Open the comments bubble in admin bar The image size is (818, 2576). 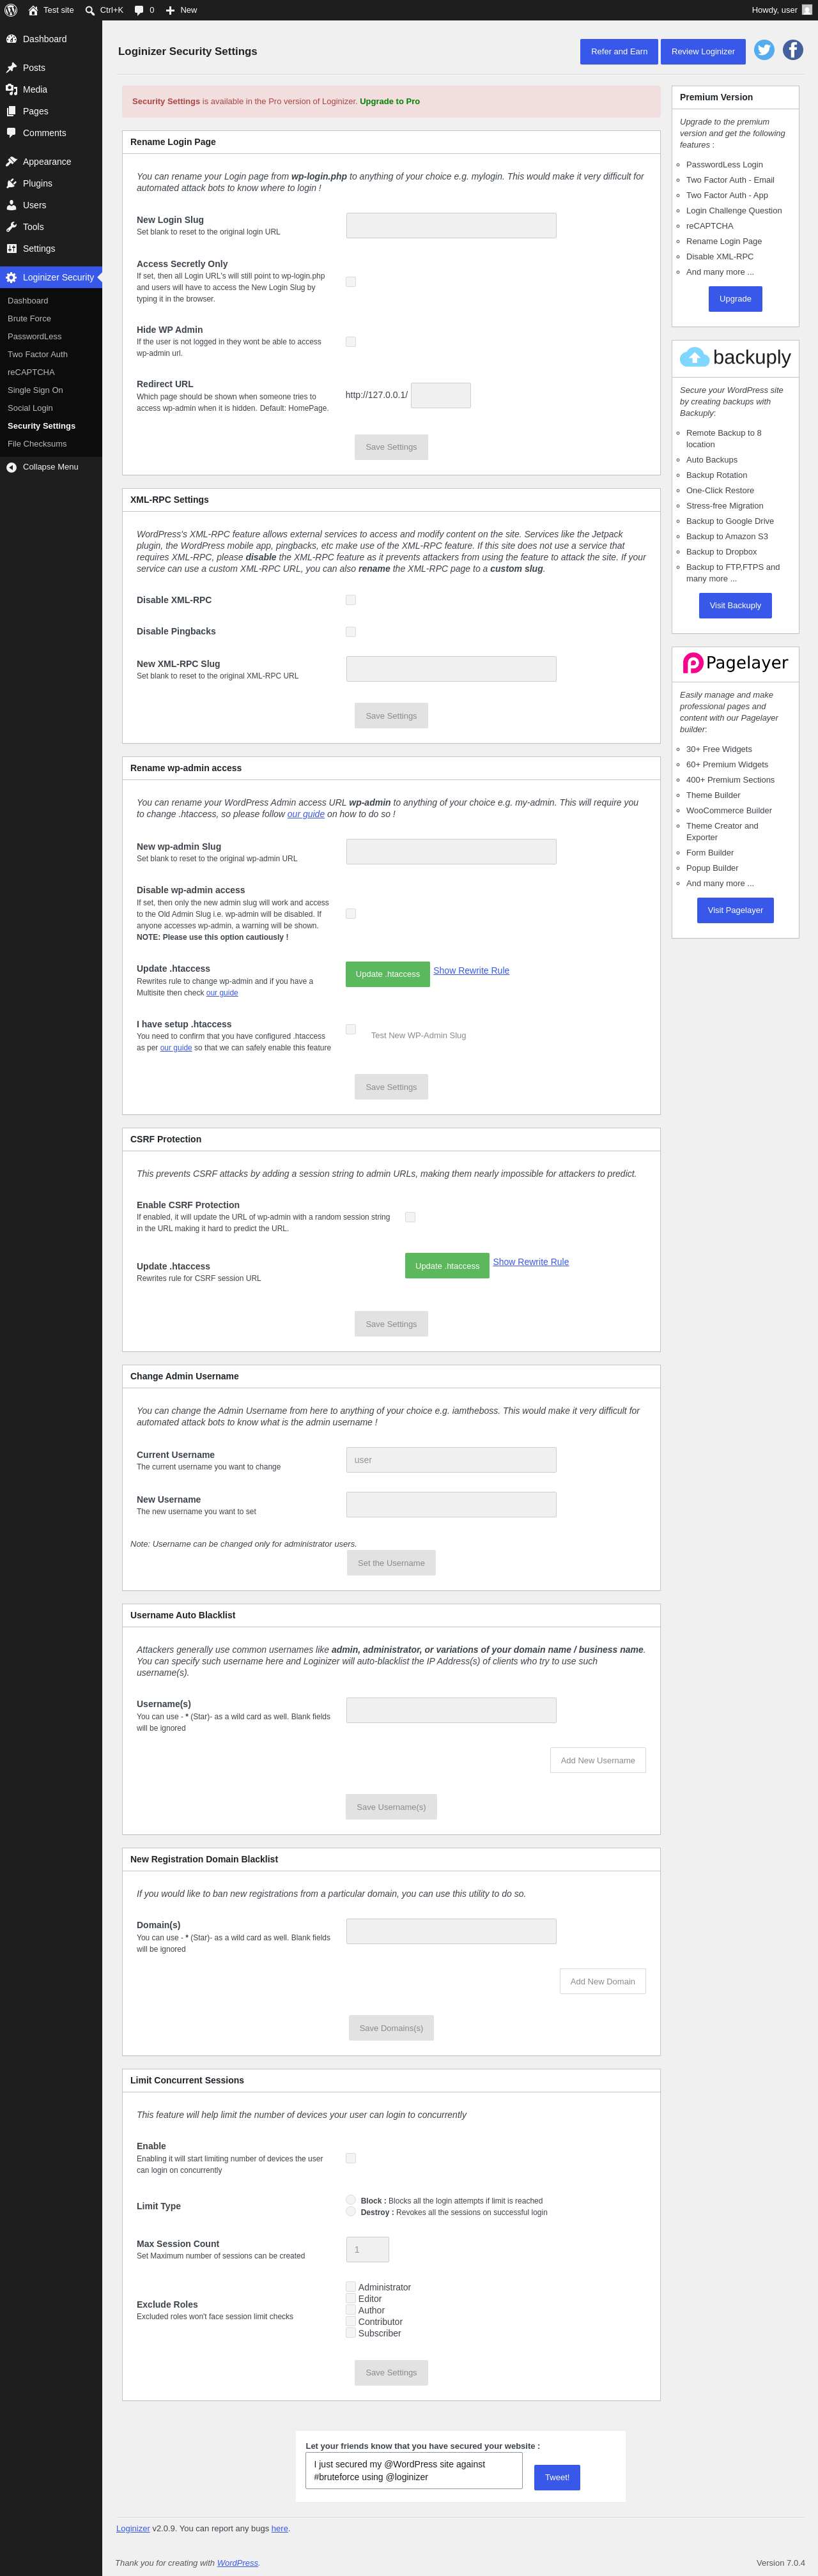145,10
